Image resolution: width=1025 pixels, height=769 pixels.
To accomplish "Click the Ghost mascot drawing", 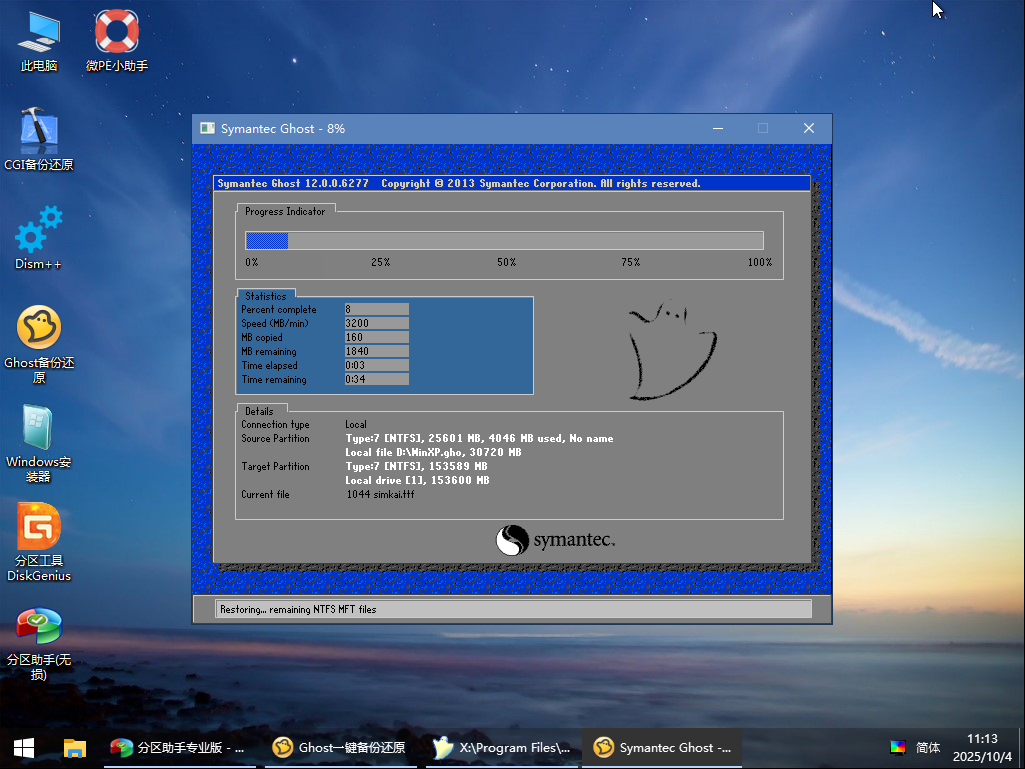I will (x=673, y=350).
